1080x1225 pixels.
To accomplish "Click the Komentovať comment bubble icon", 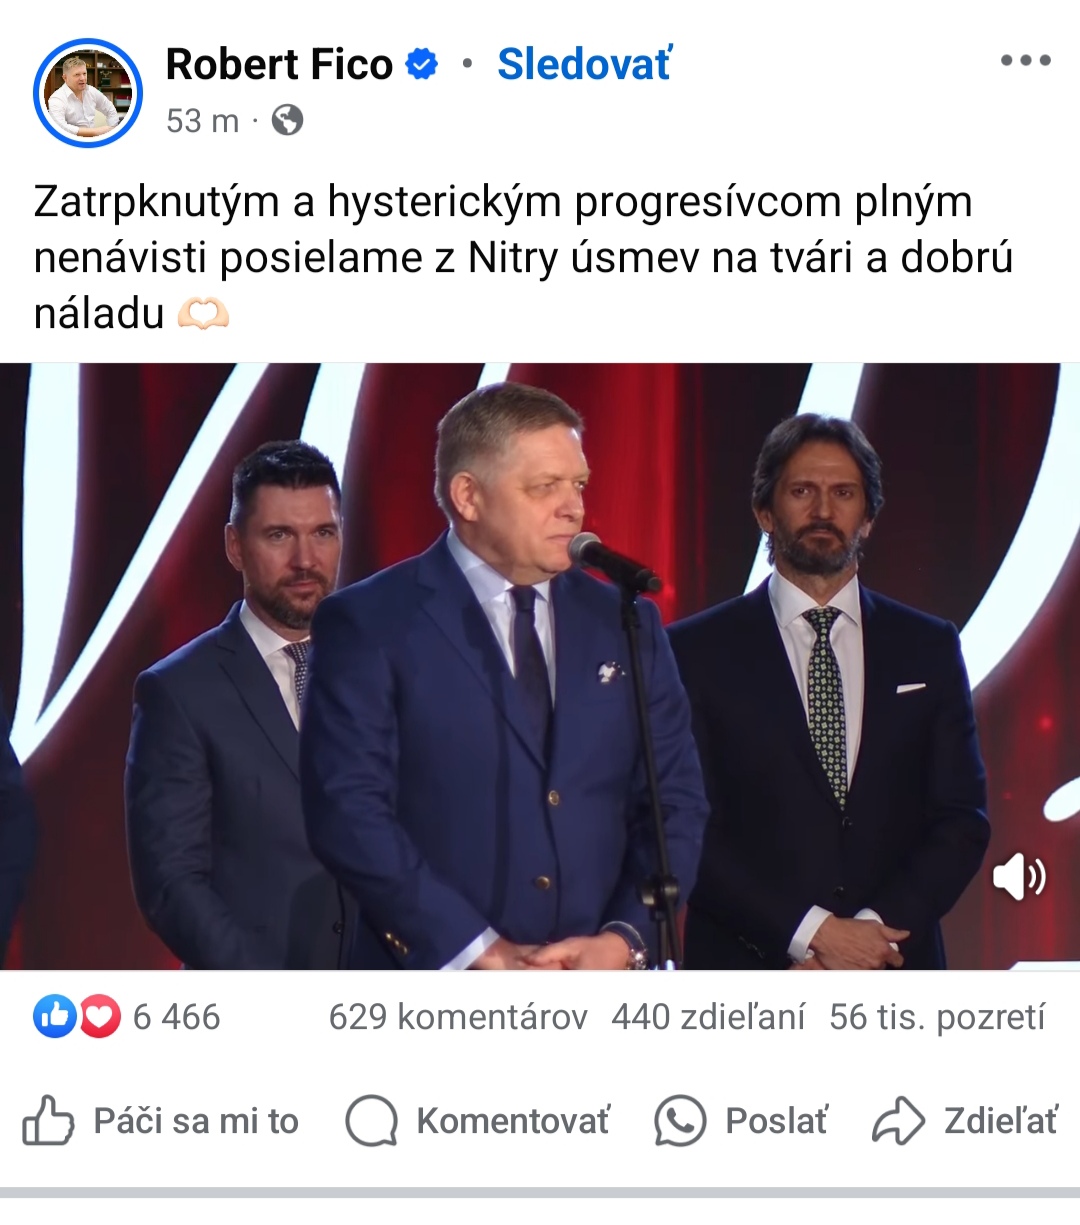I will pyautogui.click(x=372, y=1121).
